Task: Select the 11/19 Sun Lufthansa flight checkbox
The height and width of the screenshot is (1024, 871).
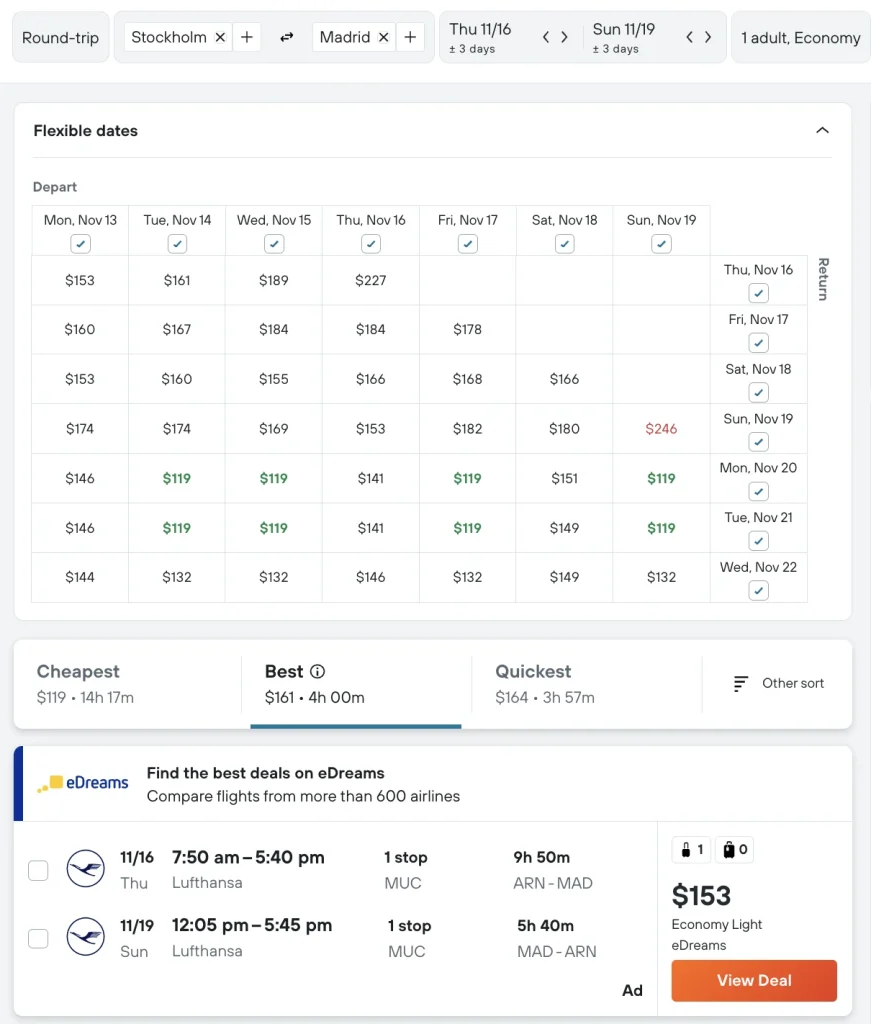Action: click(x=39, y=938)
